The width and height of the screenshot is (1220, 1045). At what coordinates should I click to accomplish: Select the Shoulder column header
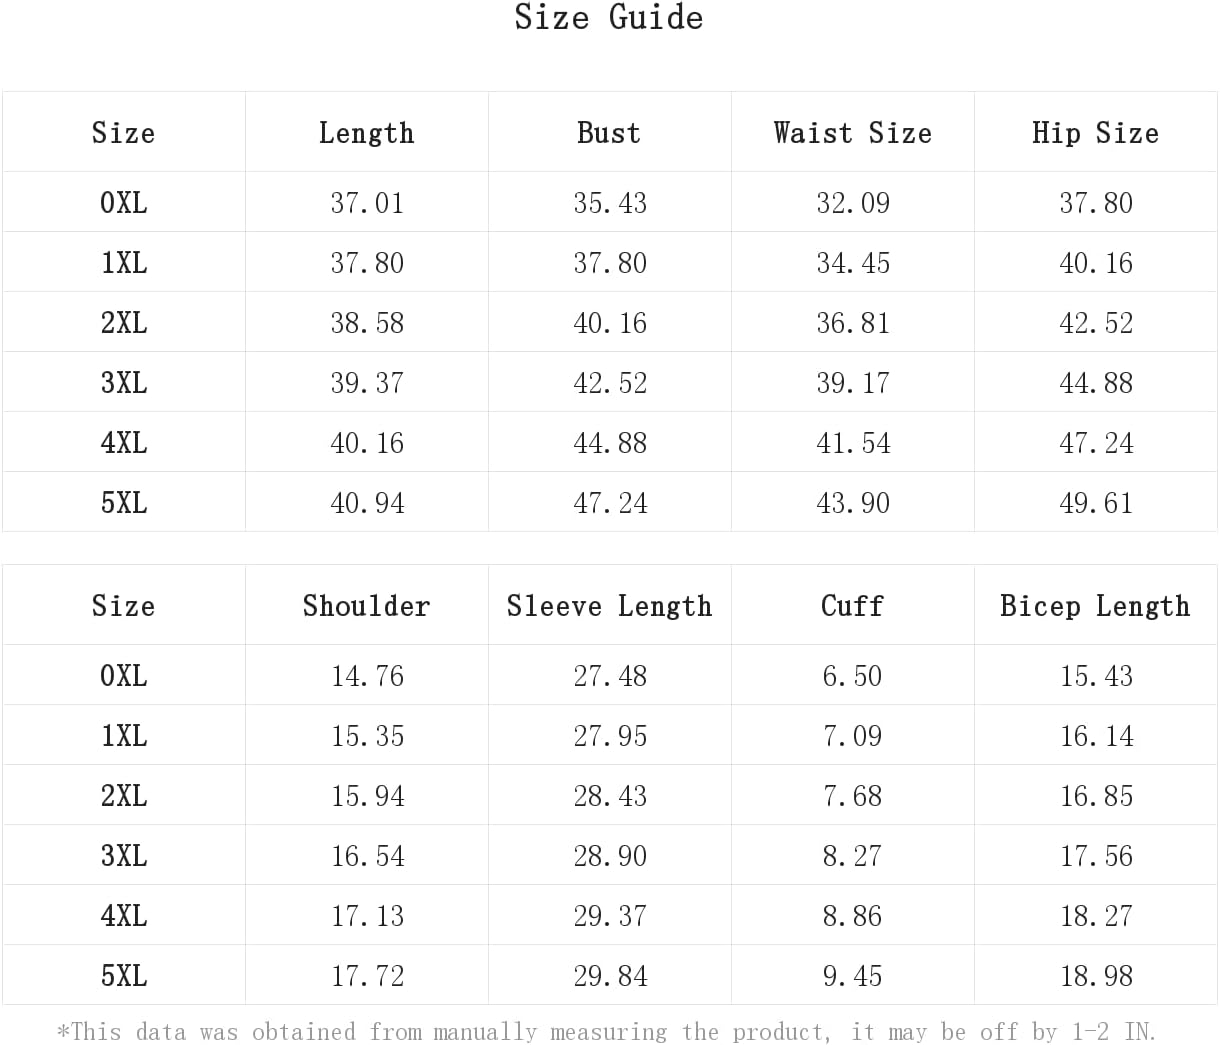pyautogui.click(x=366, y=606)
